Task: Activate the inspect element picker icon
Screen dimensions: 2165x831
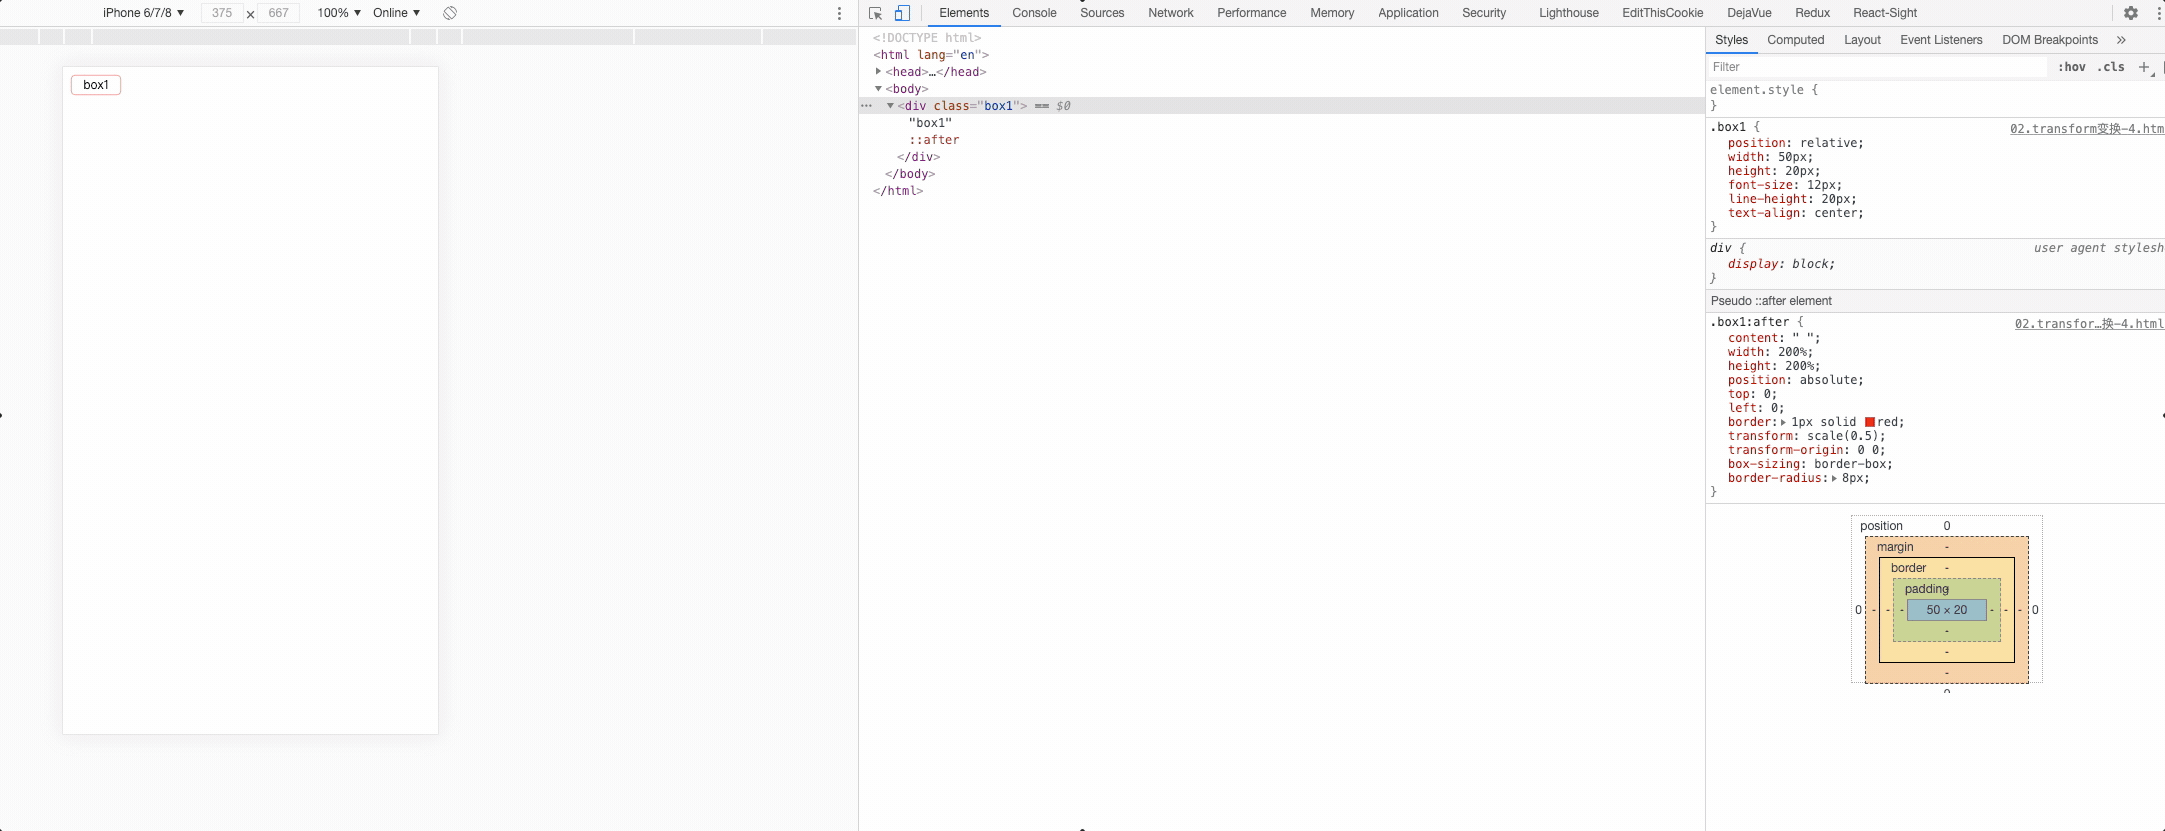Action: click(x=876, y=13)
